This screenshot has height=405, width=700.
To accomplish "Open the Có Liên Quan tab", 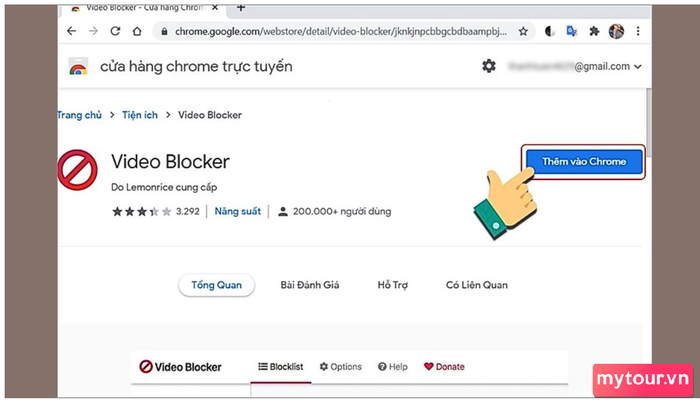I will tap(477, 285).
